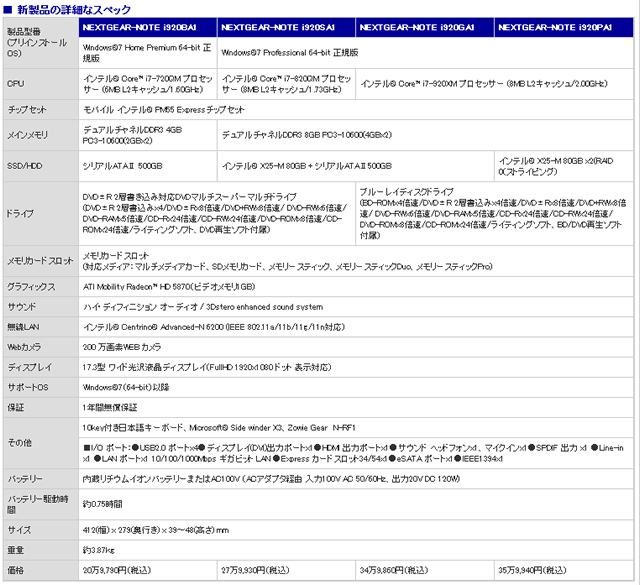Click the Windows 7 Professional 64-bit cell

click(425, 53)
